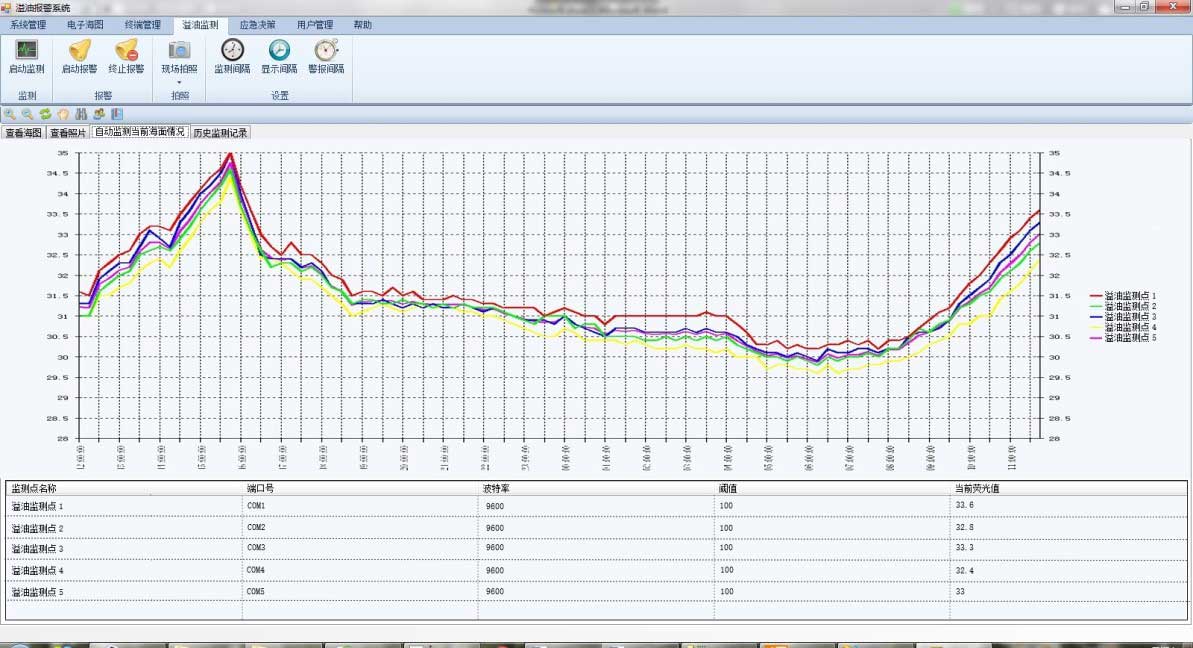Screen dimensions: 1193x648
Task: Open the 警报间隔 alarm interval setting
Action: (326, 50)
